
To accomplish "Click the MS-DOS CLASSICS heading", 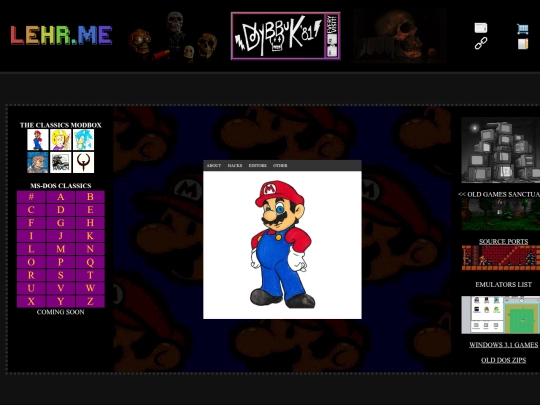I will point(61,186).
